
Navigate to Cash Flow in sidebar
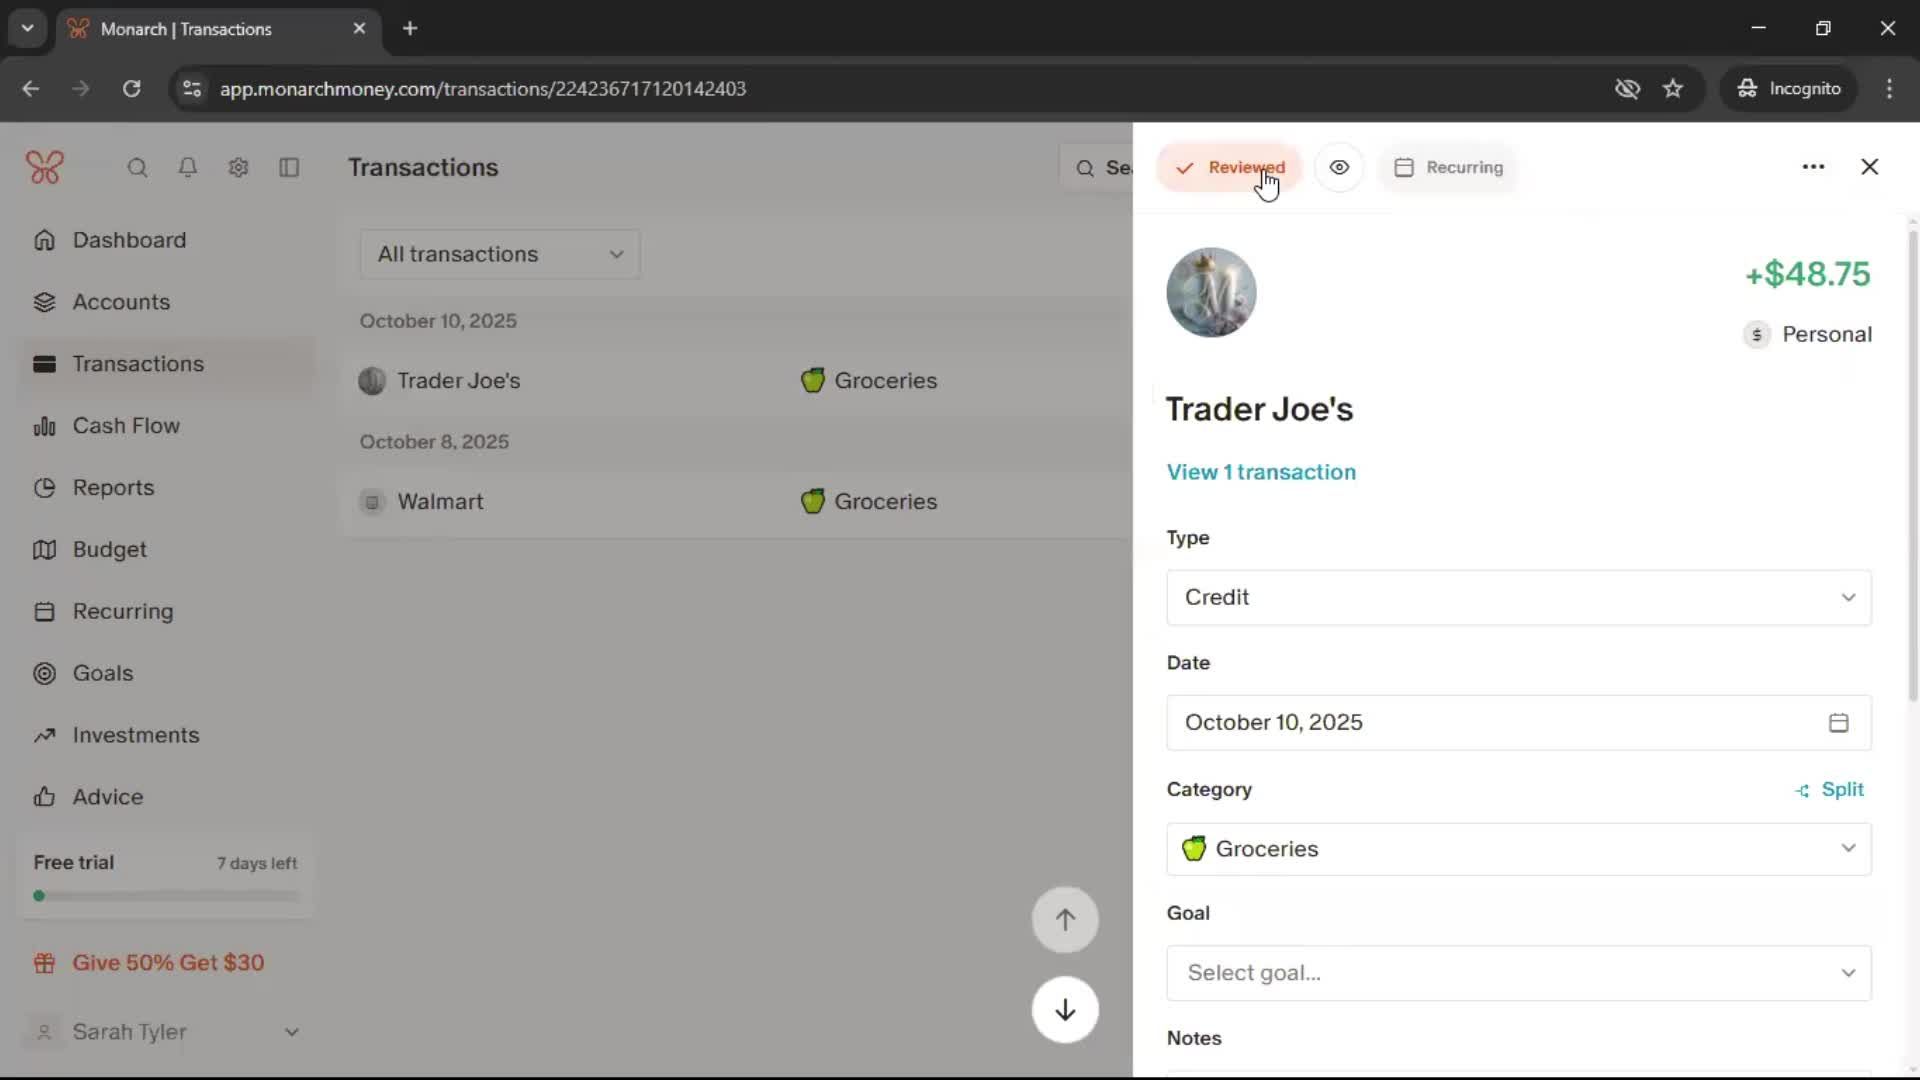coord(126,426)
